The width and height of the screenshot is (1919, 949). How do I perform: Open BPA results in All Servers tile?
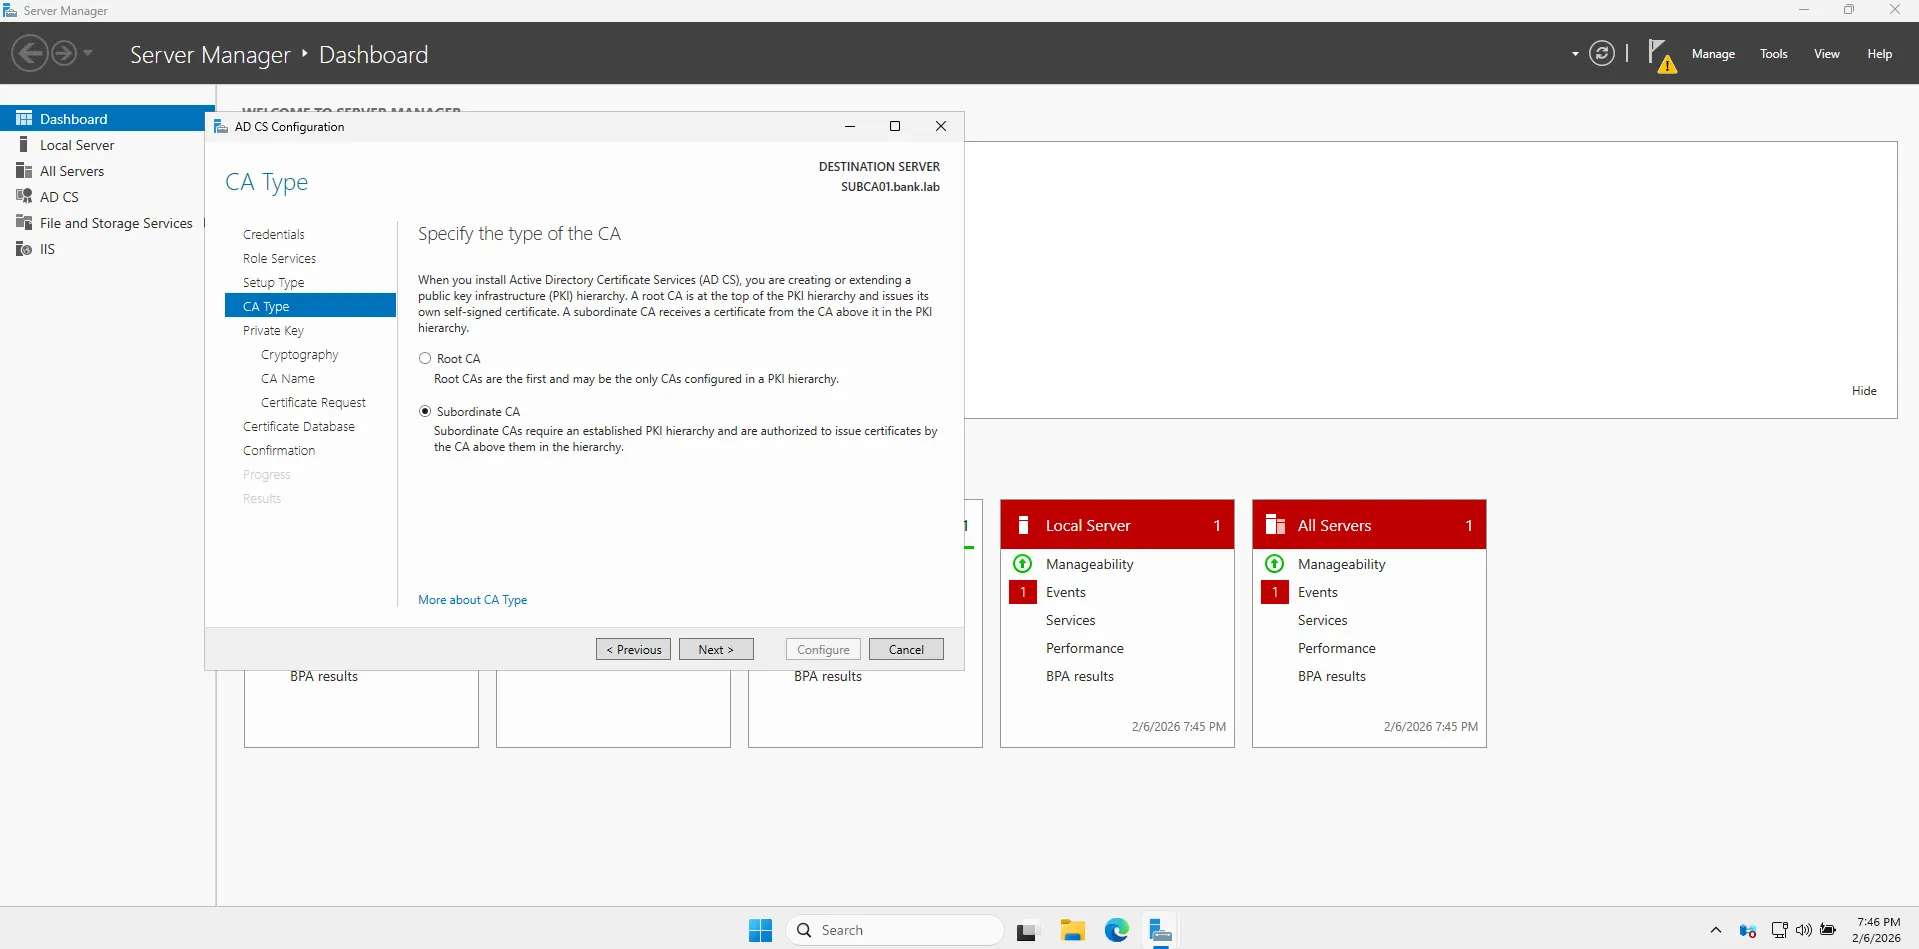pos(1332,676)
